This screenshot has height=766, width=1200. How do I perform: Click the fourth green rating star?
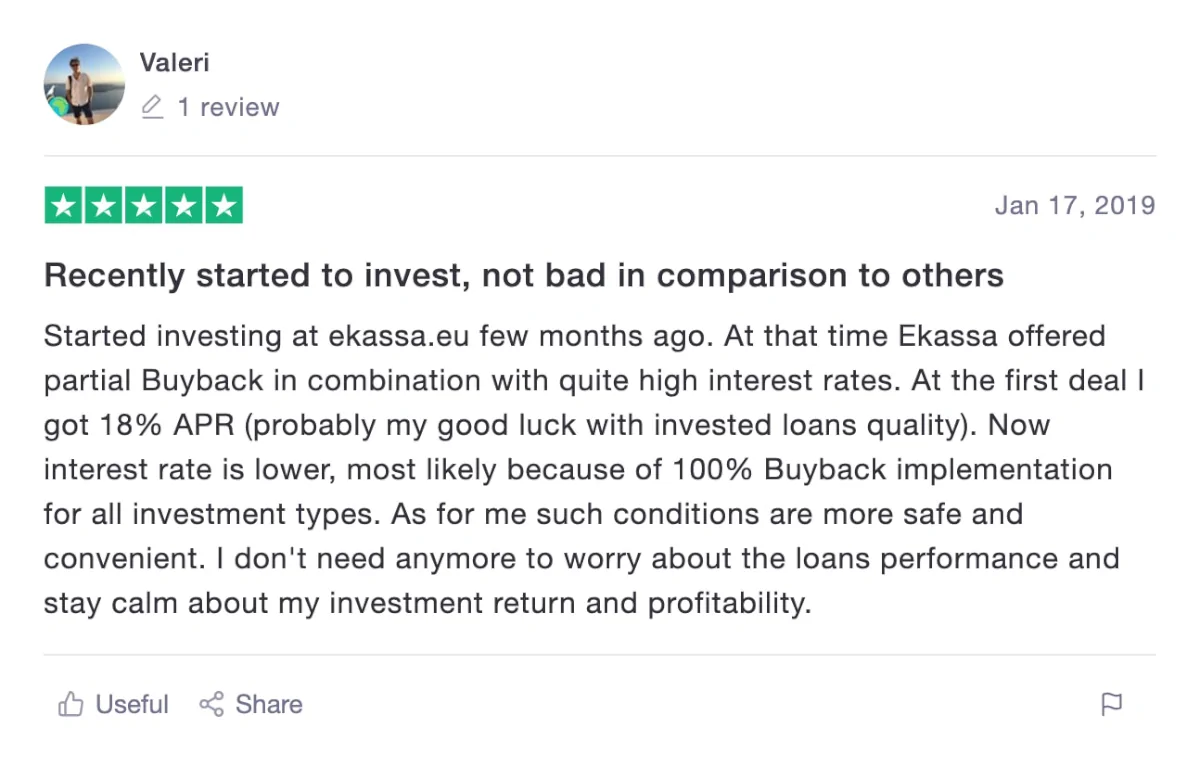tap(184, 206)
